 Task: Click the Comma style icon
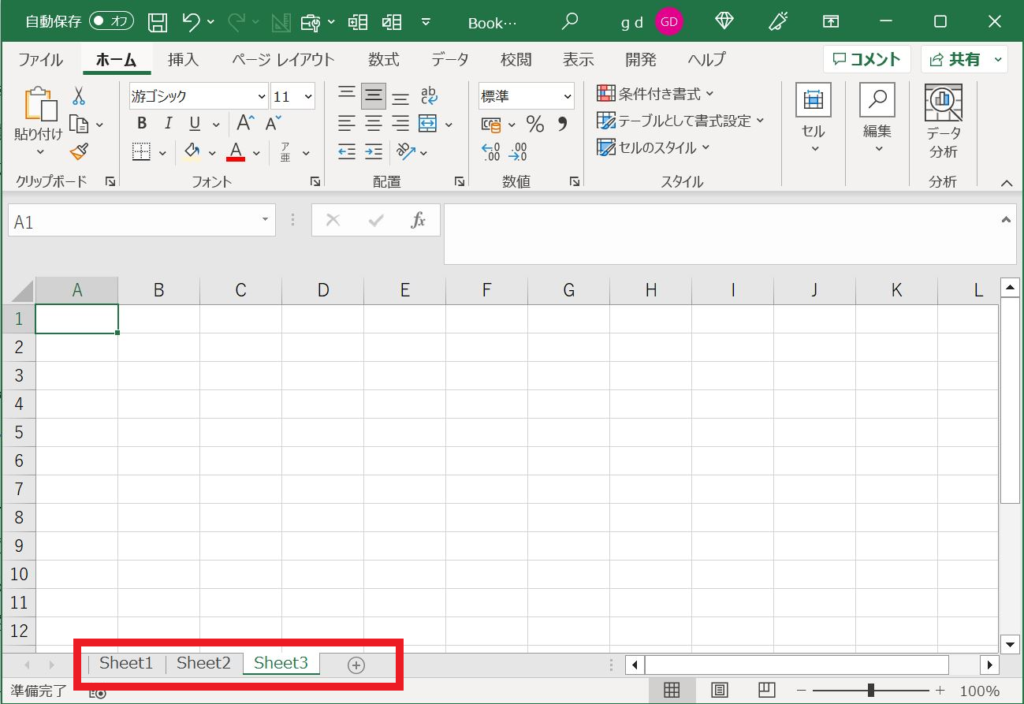click(x=562, y=124)
